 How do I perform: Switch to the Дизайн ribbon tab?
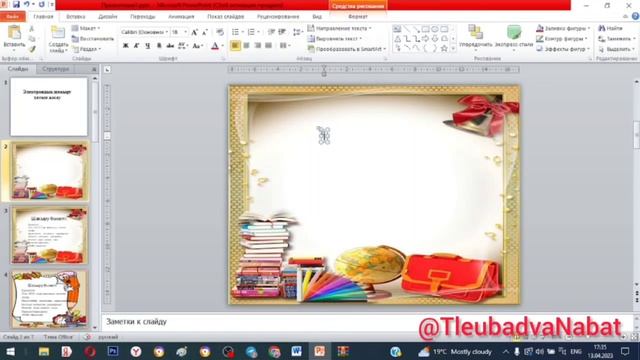[108, 16]
